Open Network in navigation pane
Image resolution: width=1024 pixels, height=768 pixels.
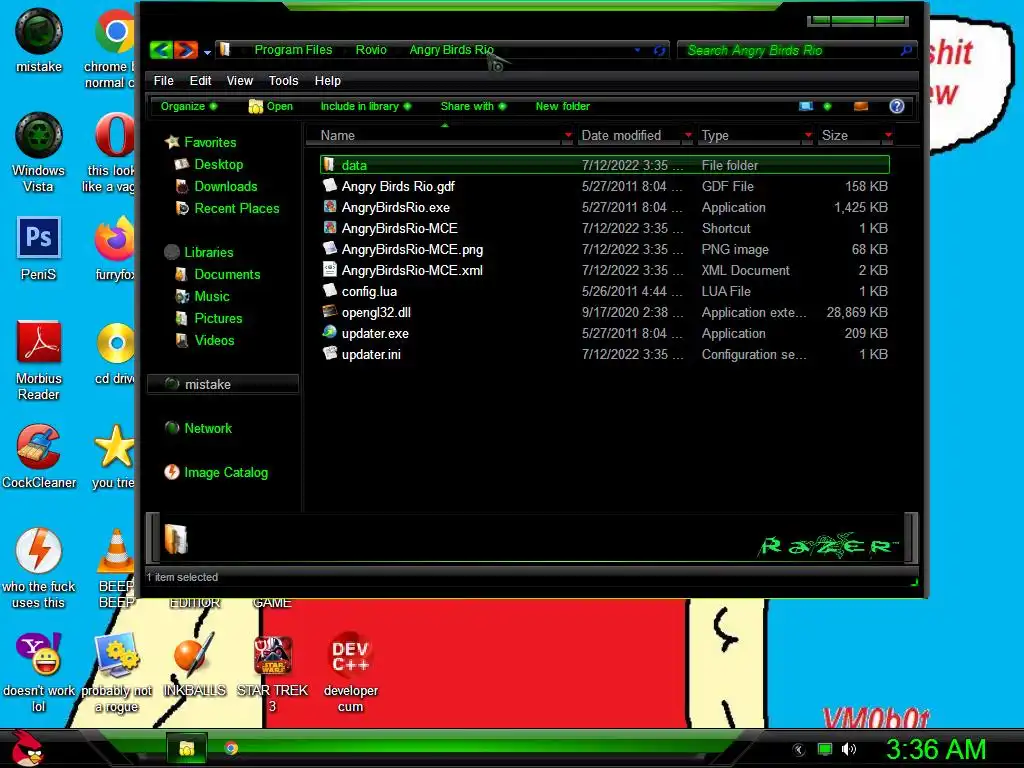click(x=199, y=428)
